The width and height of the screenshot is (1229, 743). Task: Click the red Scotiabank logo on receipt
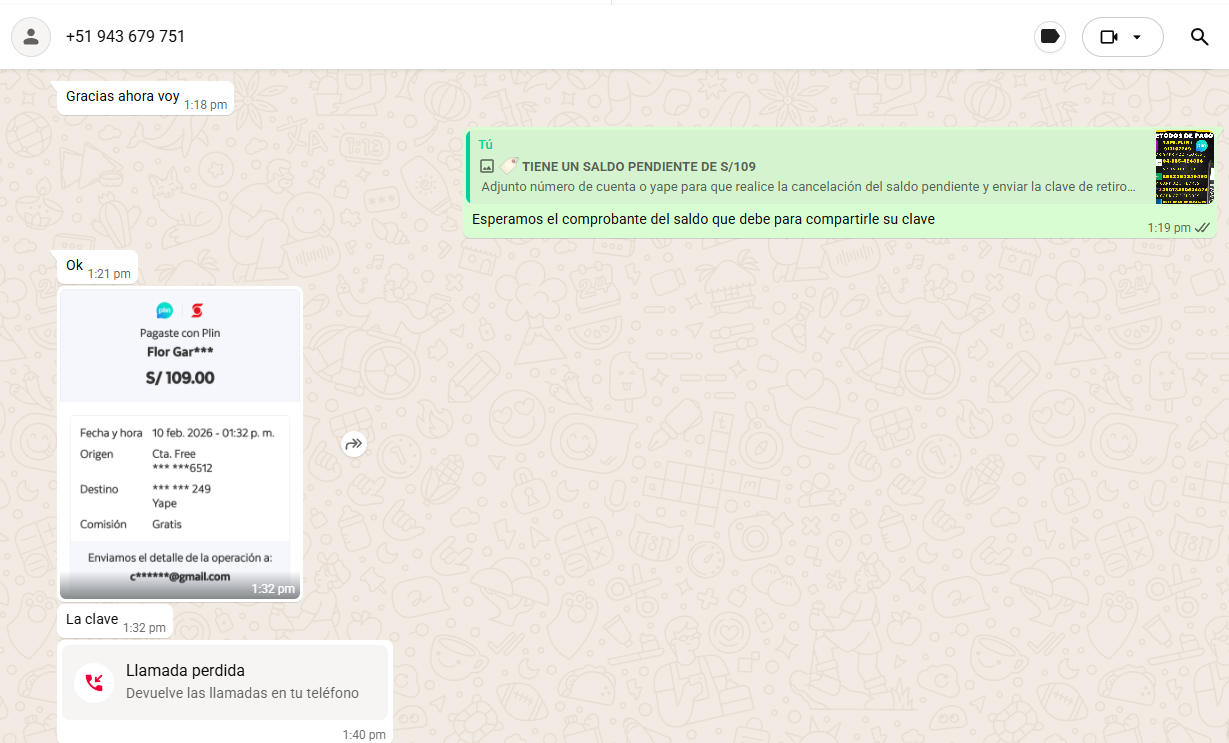[x=197, y=310]
